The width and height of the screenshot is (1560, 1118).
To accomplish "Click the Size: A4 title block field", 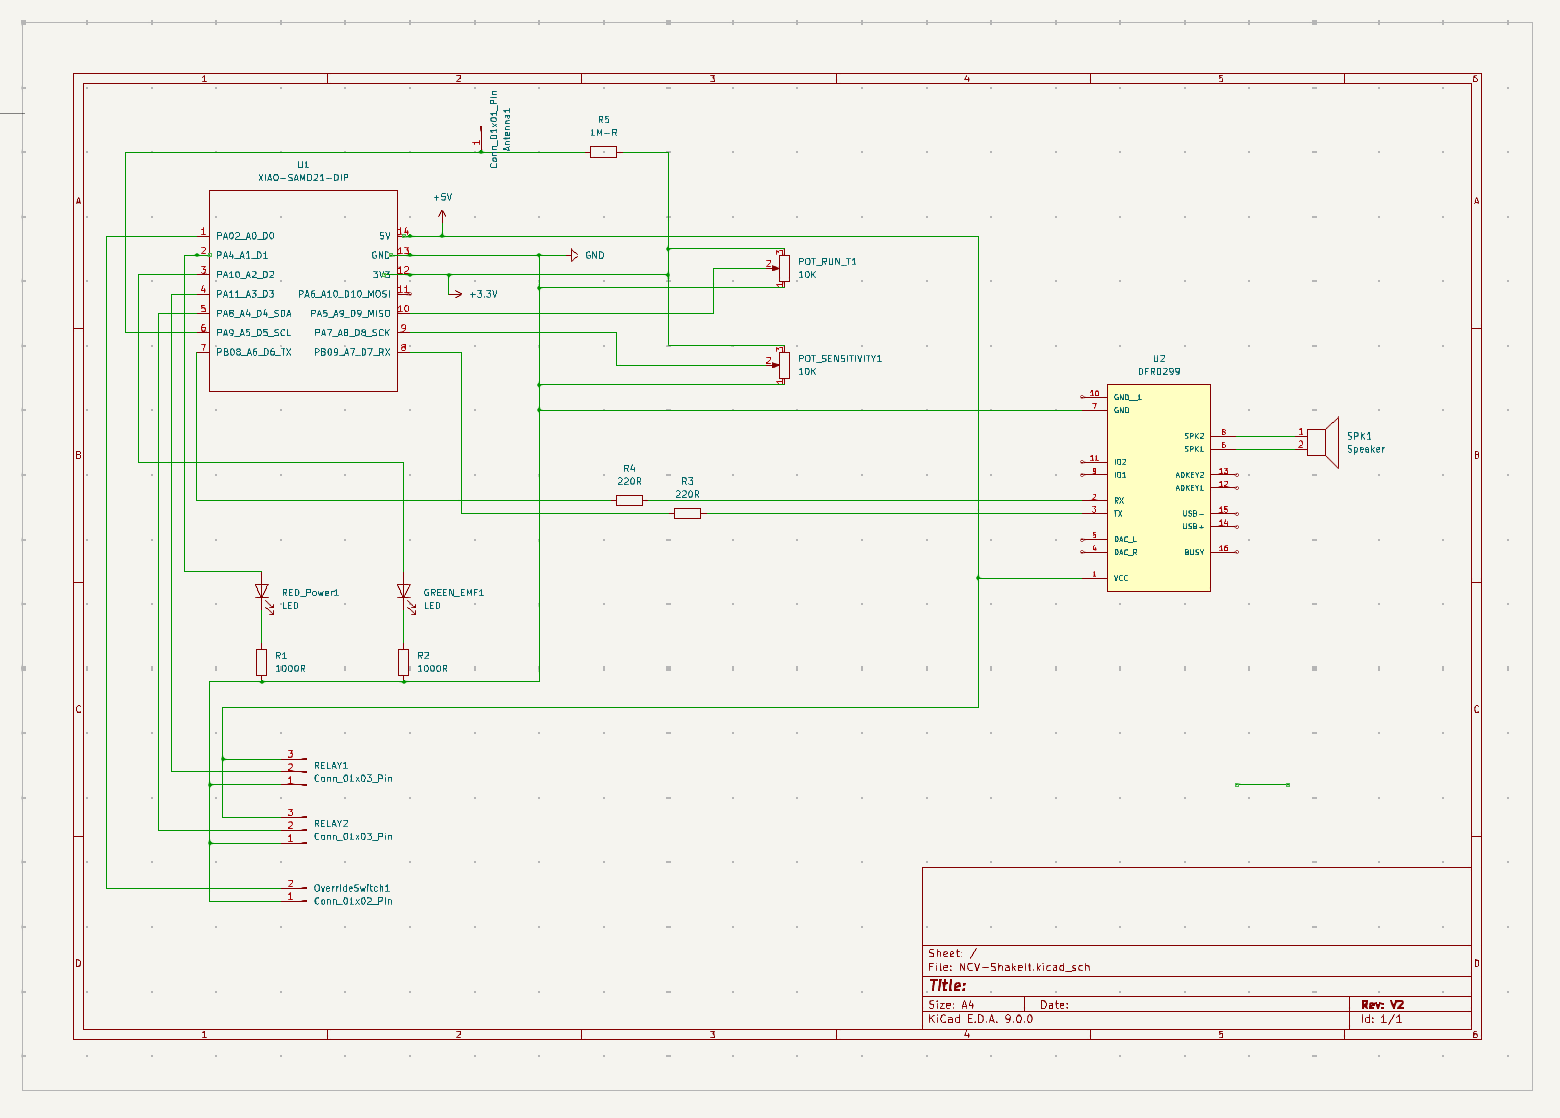I will point(951,1004).
